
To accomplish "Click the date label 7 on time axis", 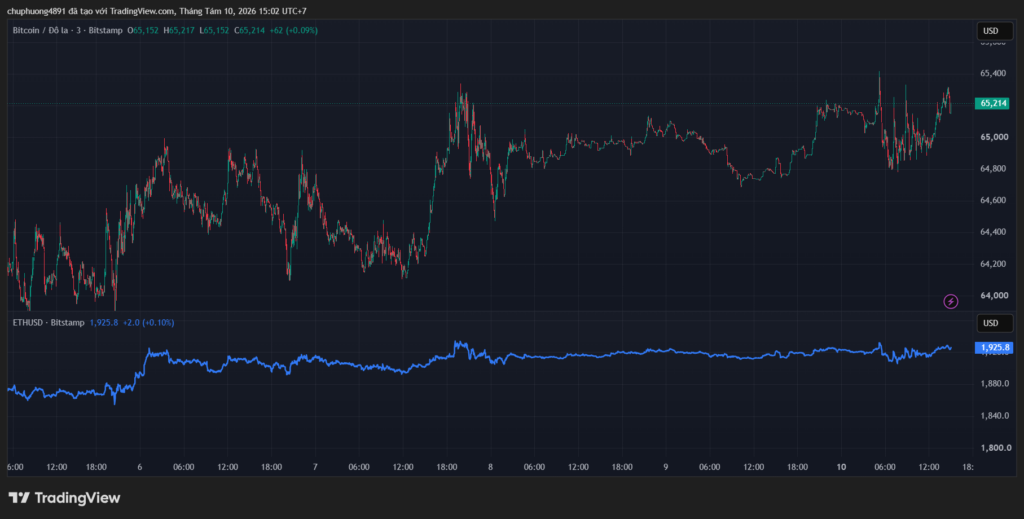I will [315, 467].
